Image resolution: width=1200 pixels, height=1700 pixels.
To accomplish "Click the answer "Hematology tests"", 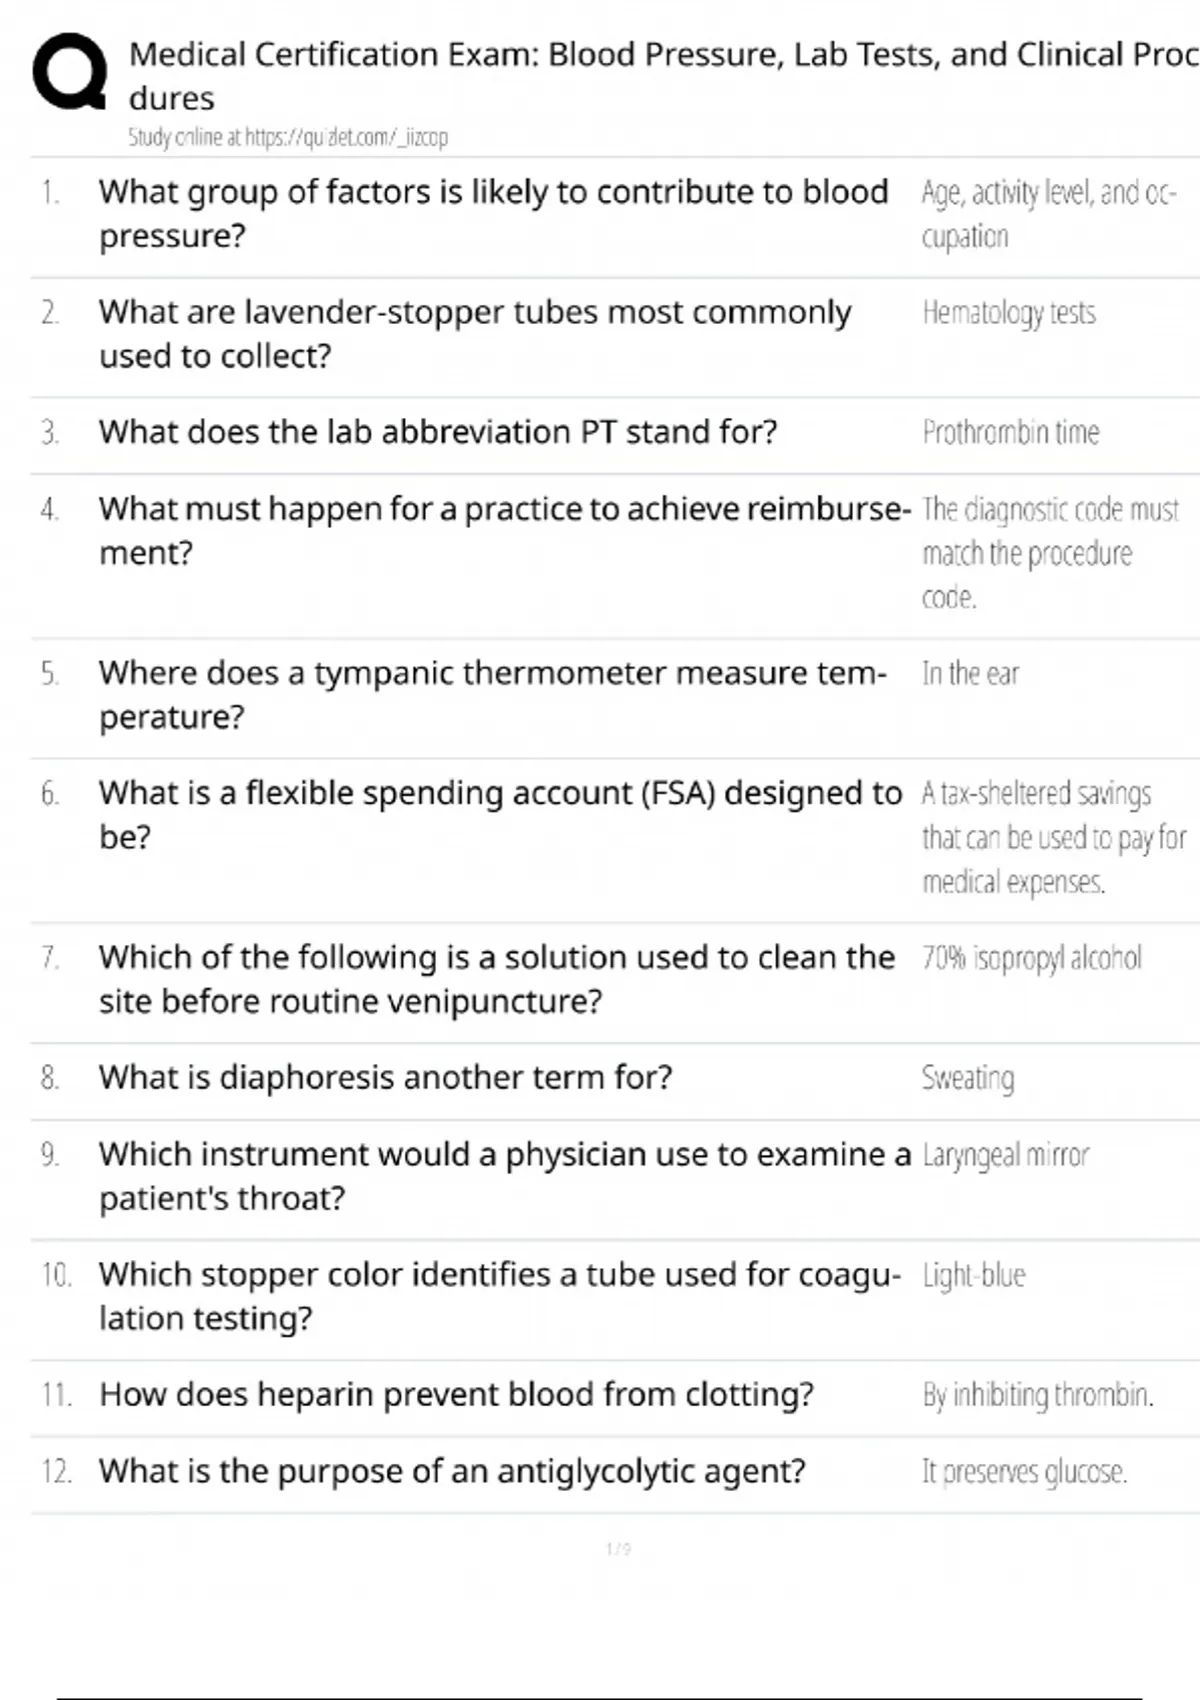I will 1009,313.
